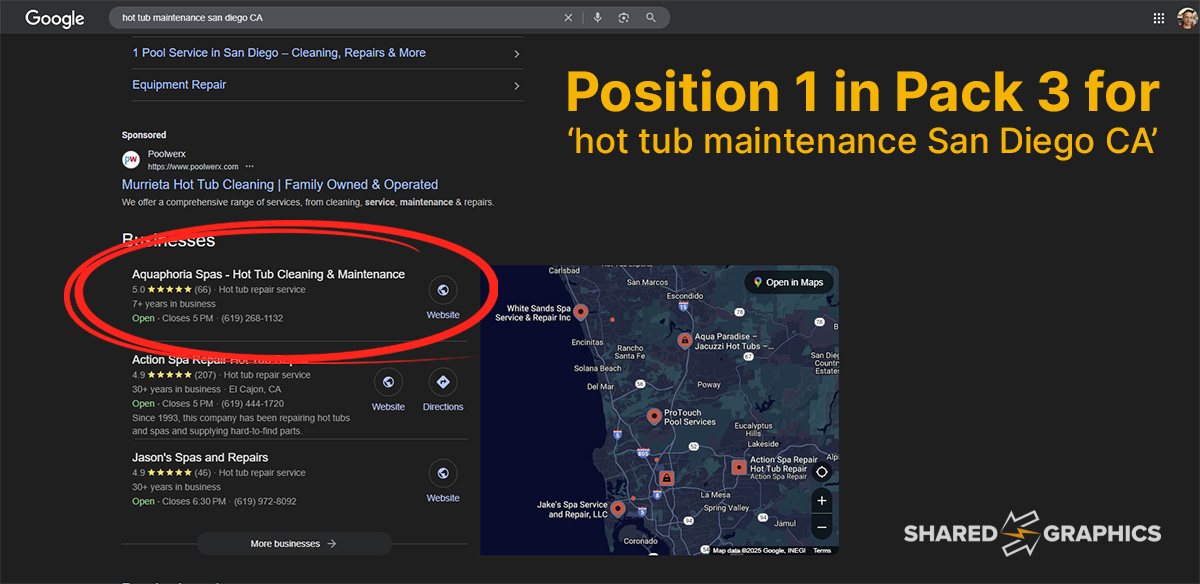Click the poolwerx.com URL text

coord(193,166)
